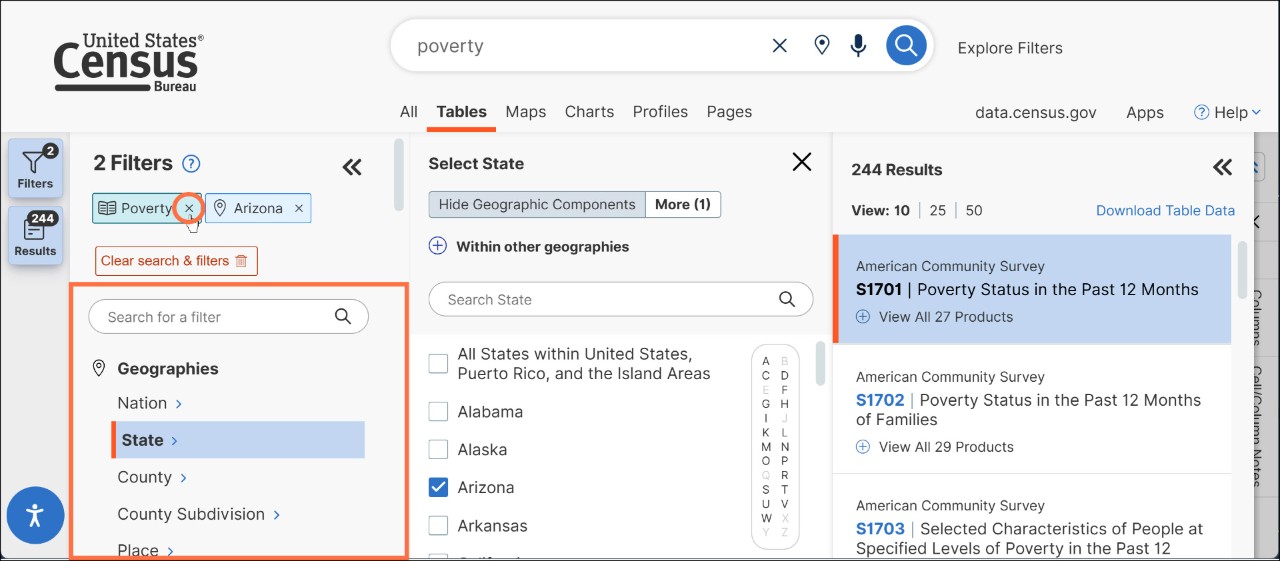The height and width of the screenshot is (561, 1280).
Task: Click the magnifier in Search State box
Action: (788, 299)
